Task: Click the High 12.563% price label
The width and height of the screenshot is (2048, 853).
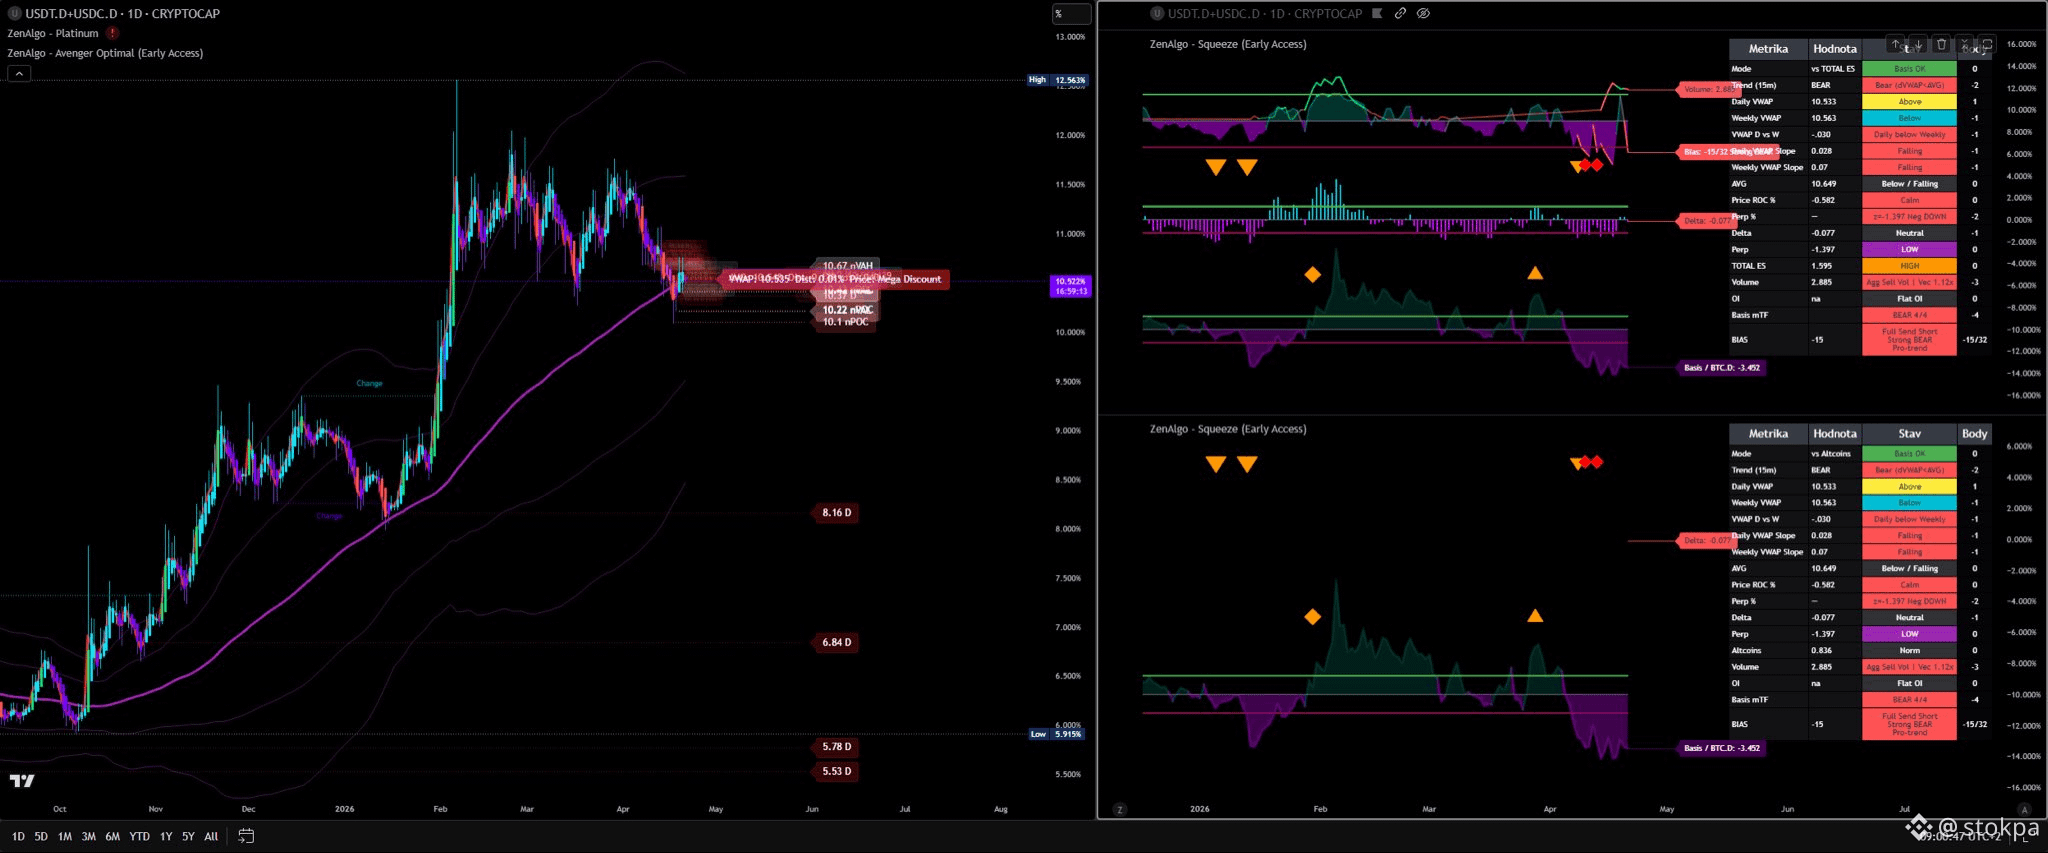Action: 1057,80
